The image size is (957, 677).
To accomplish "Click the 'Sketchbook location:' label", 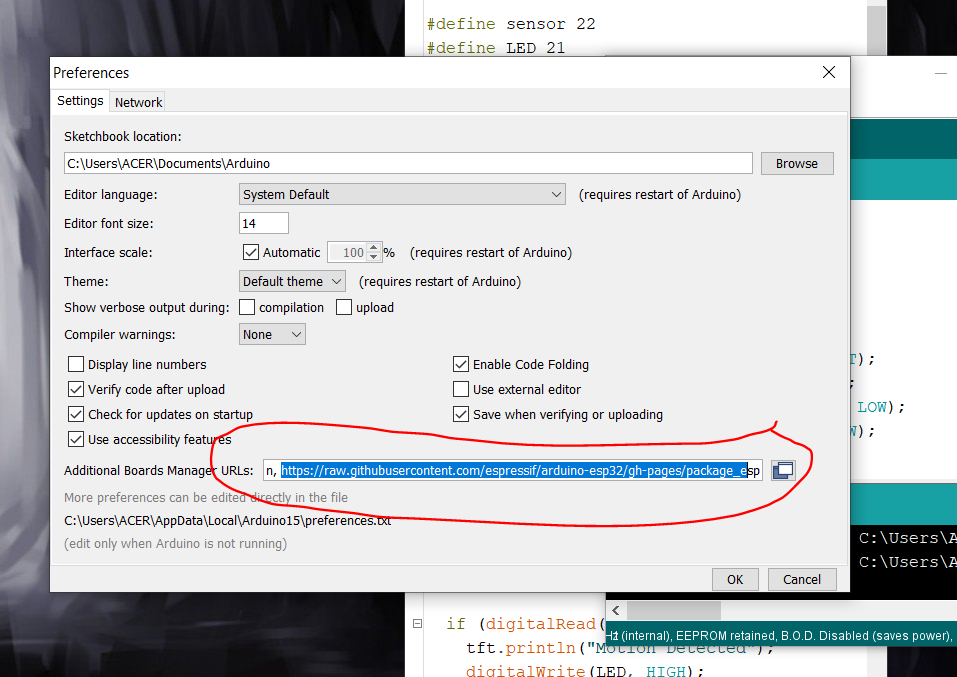I will tap(123, 137).
